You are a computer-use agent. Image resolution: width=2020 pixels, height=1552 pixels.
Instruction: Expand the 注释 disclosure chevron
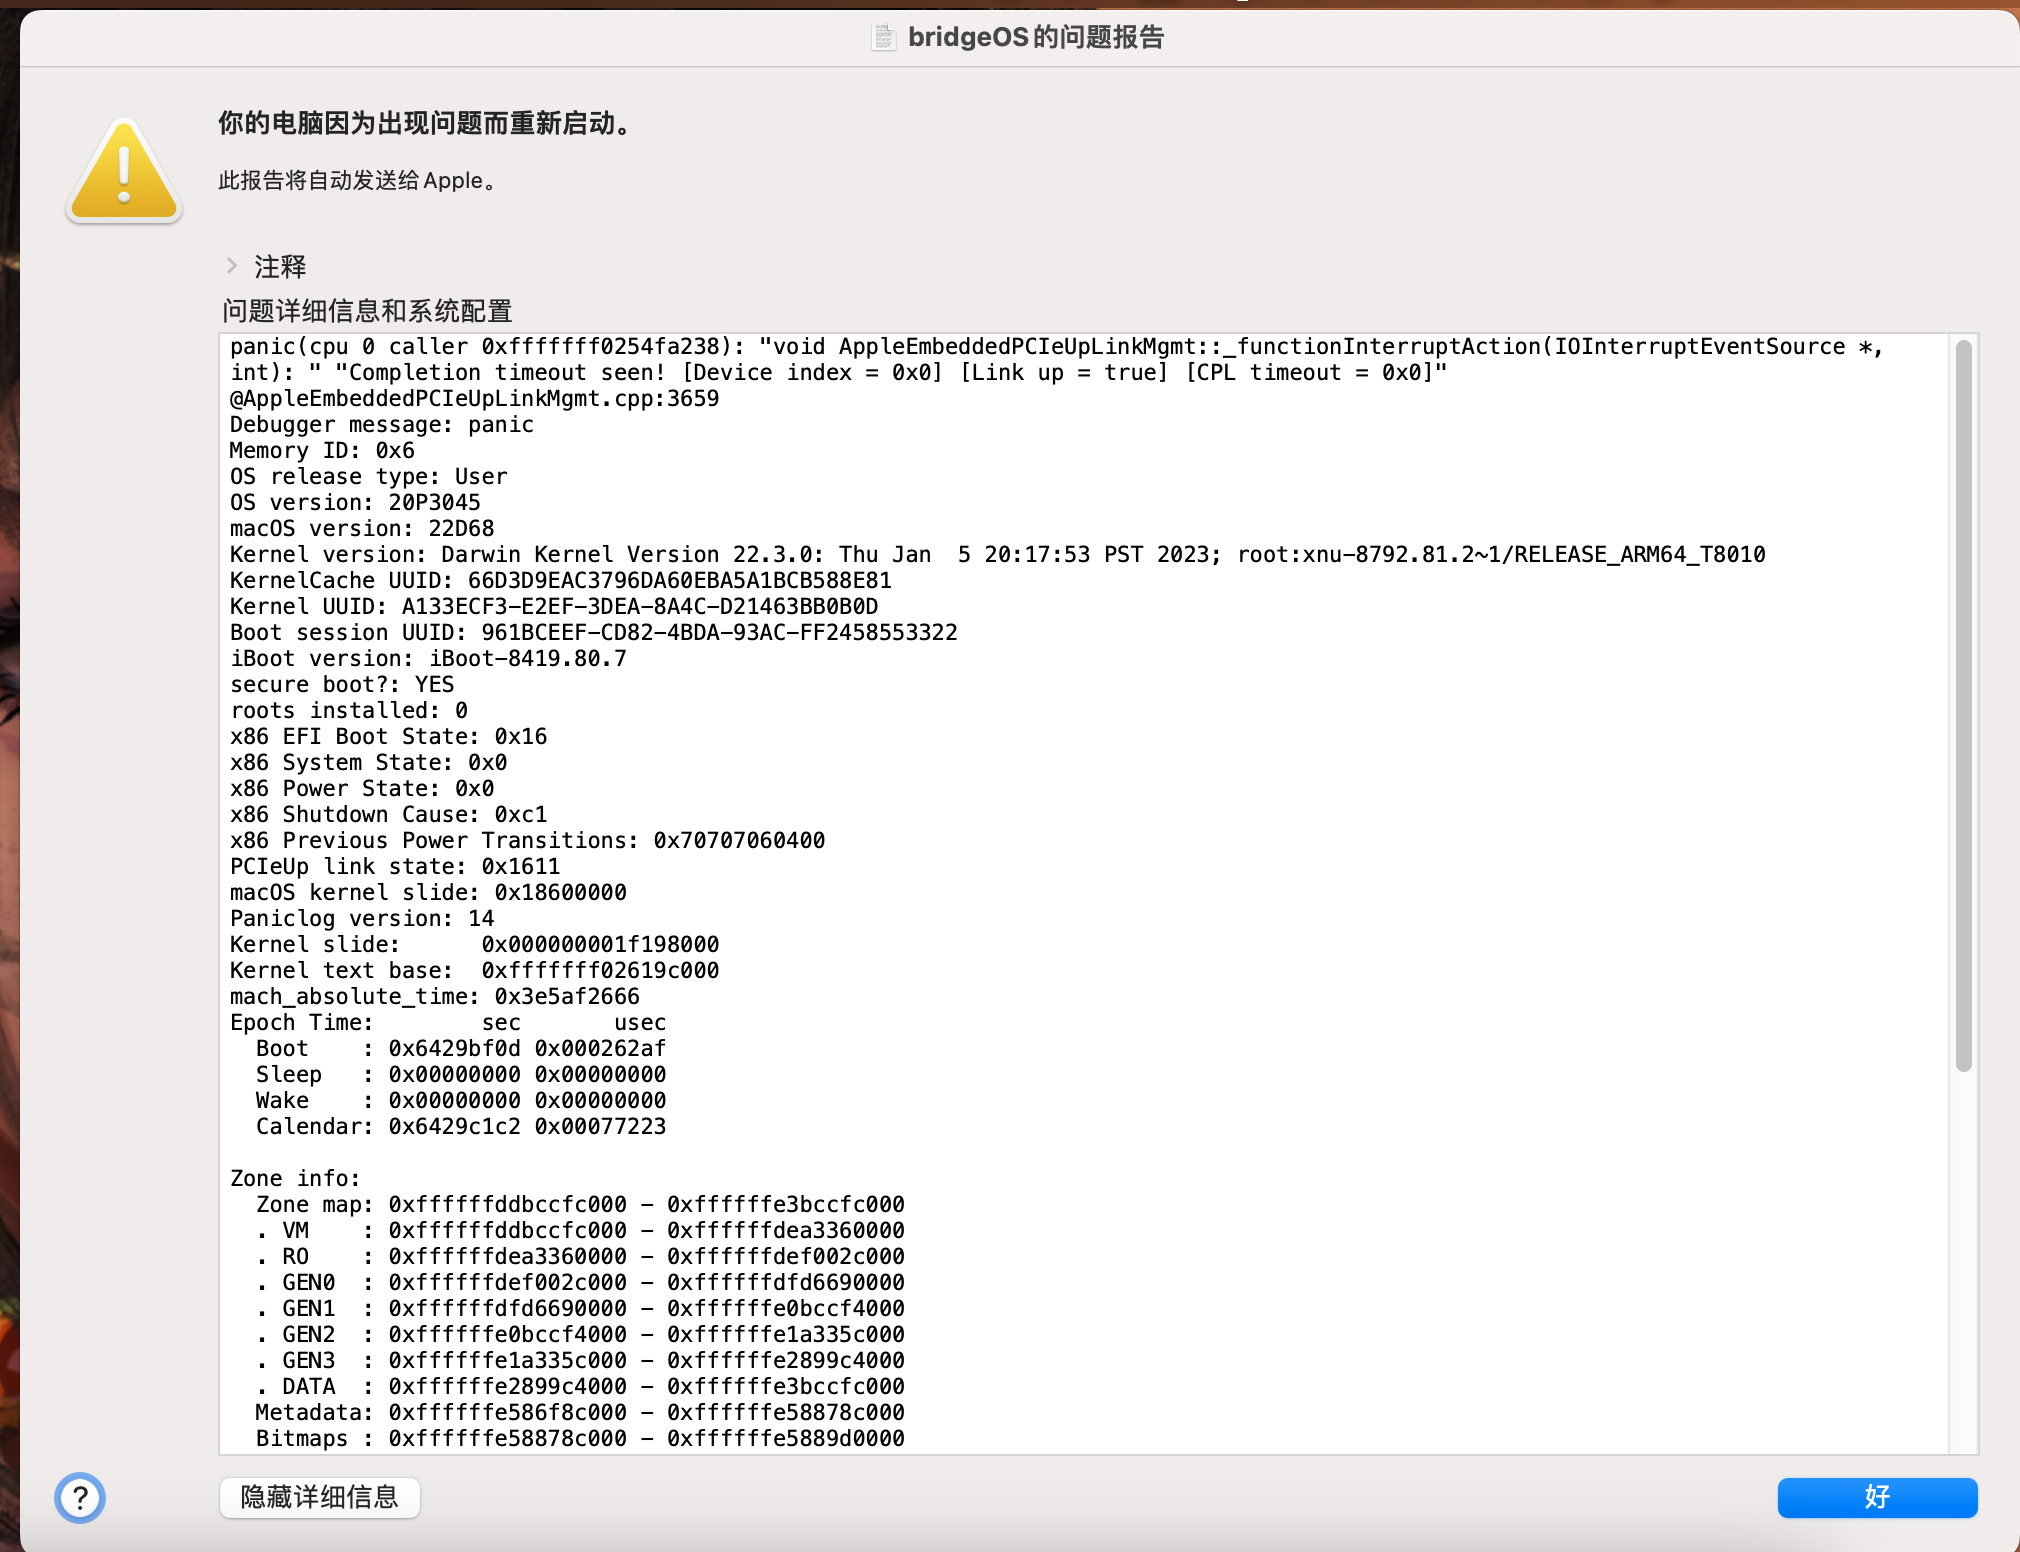[x=232, y=266]
